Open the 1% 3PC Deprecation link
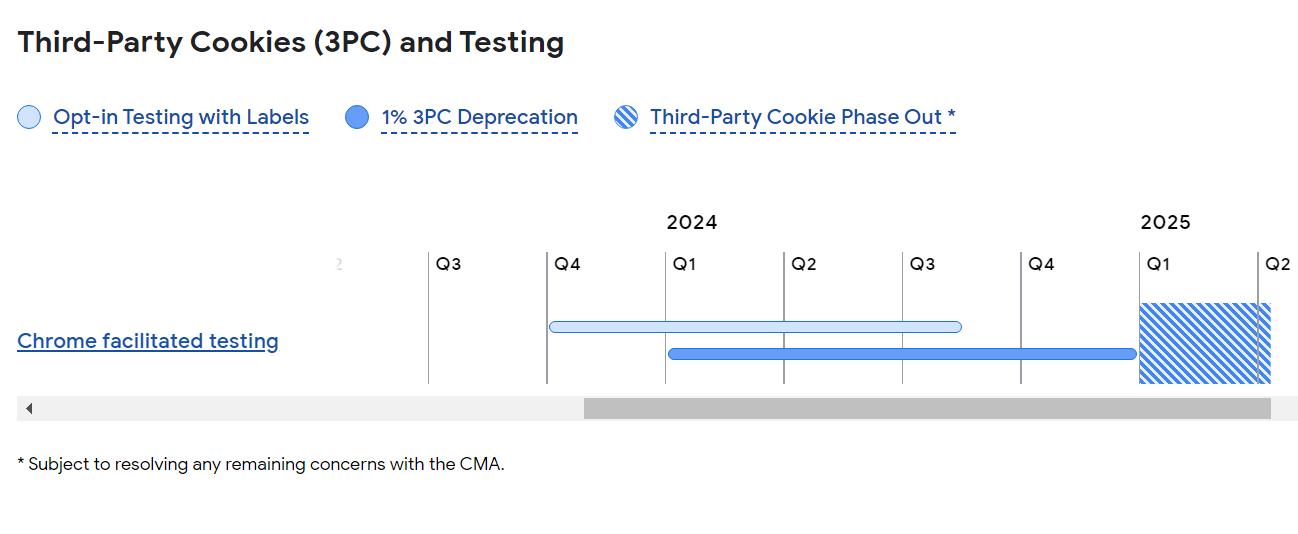 tap(479, 118)
